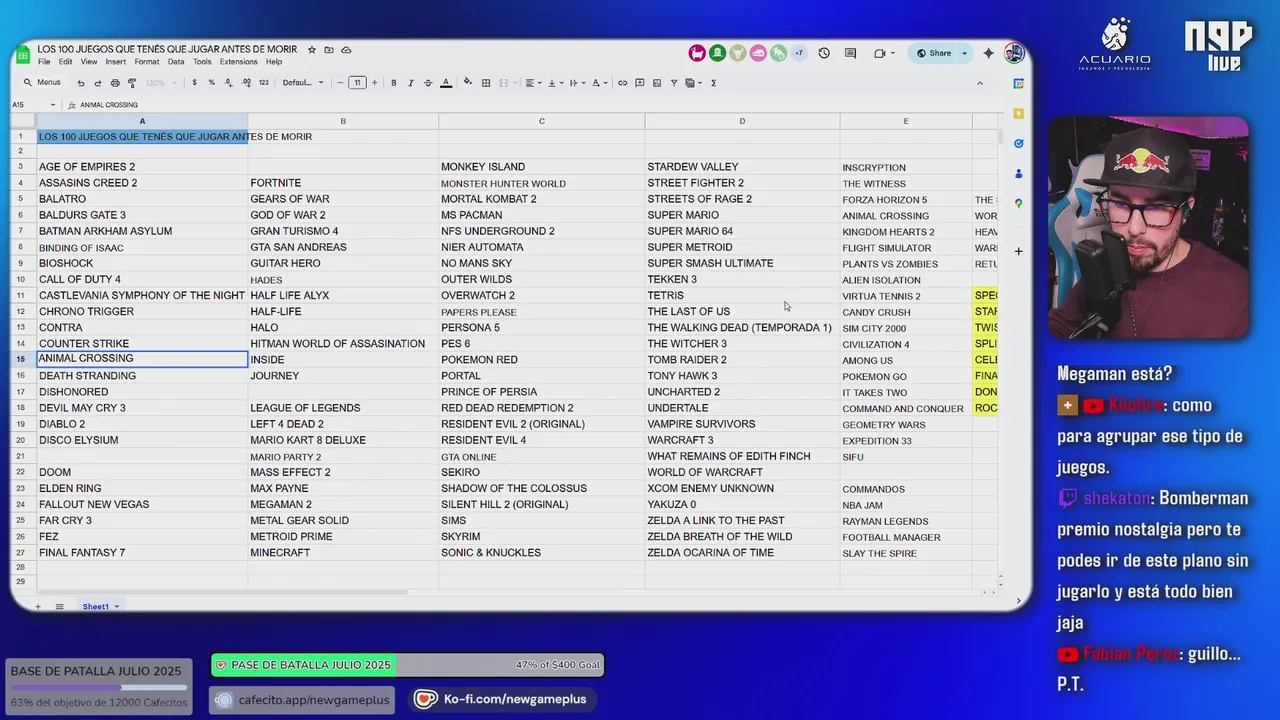Image resolution: width=1280 pixels, height=720 pixels.
Task: Check the cloud document status icon
Action: (x=346, y=50)
